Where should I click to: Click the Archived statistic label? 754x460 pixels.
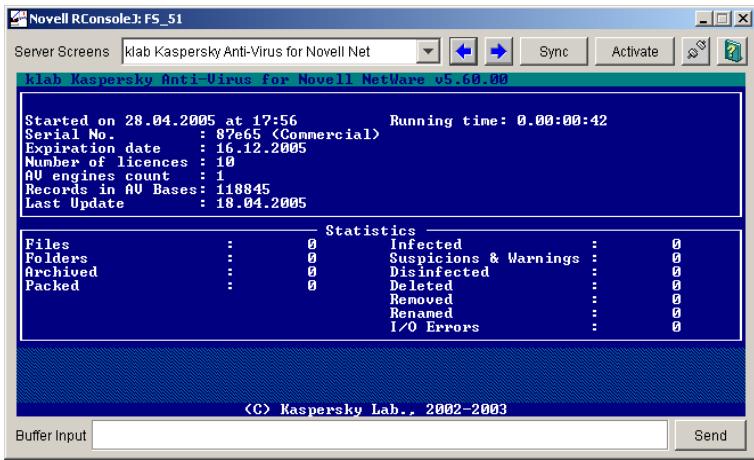tap(61, 272)
